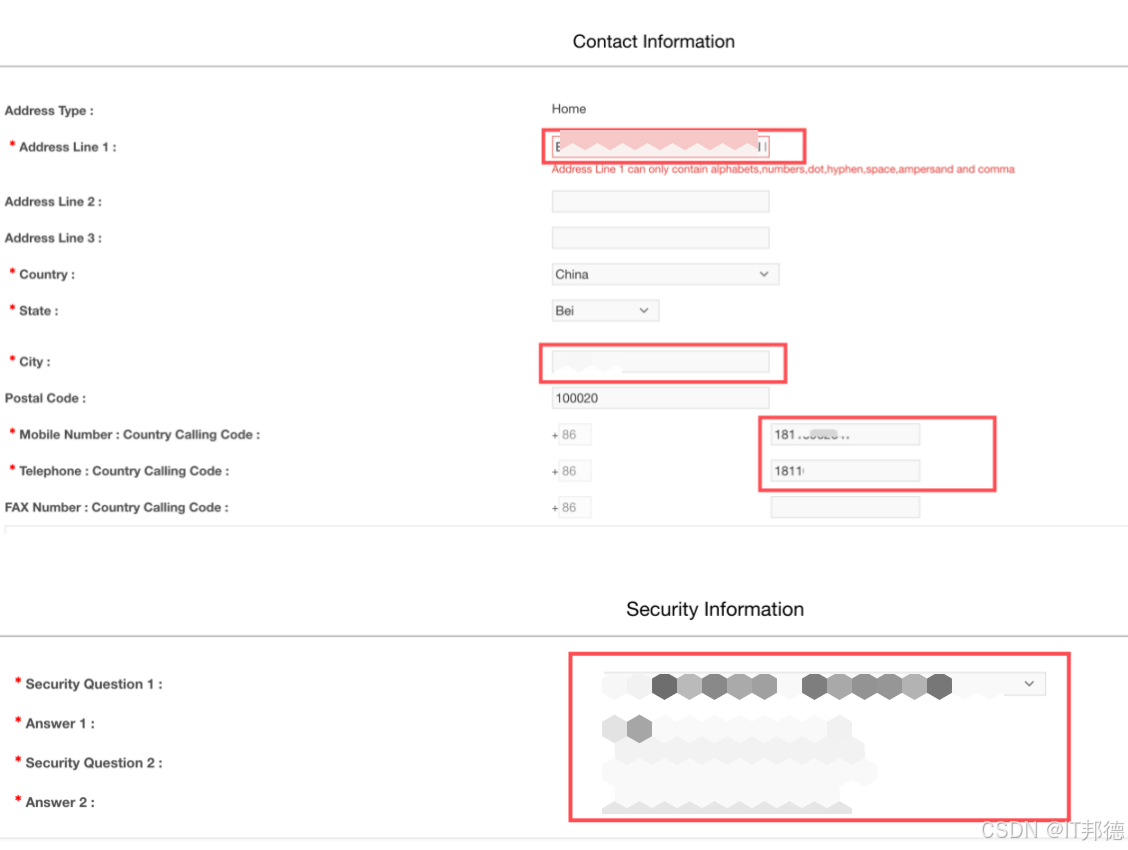Click the Home address type value

[x=569, y=109]
